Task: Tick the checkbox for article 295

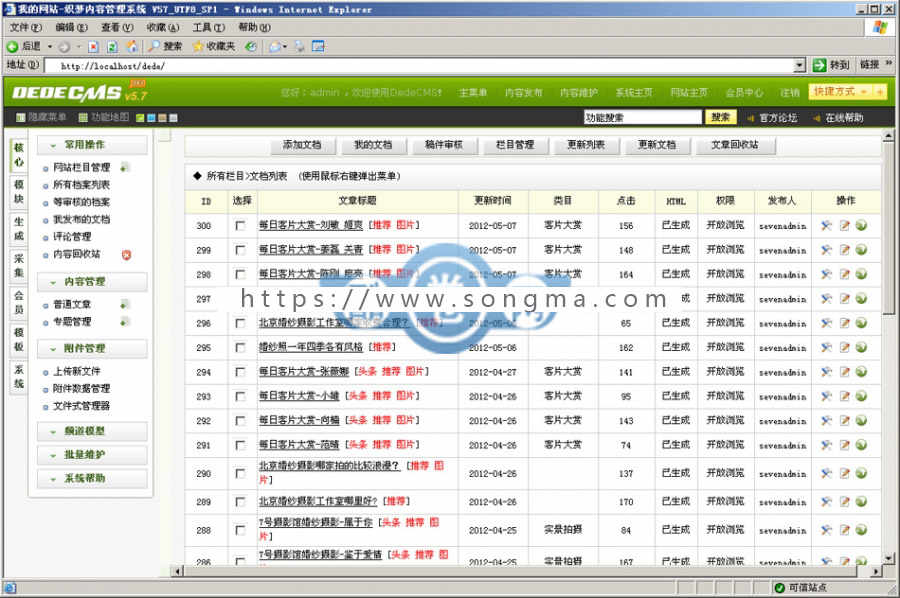Action: [x=240, y=347]
